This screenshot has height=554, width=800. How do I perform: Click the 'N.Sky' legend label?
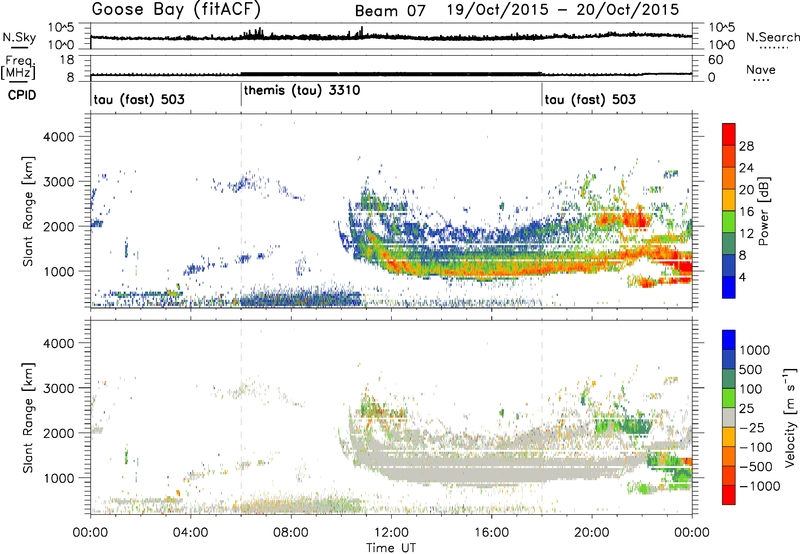tap(19, 37)
